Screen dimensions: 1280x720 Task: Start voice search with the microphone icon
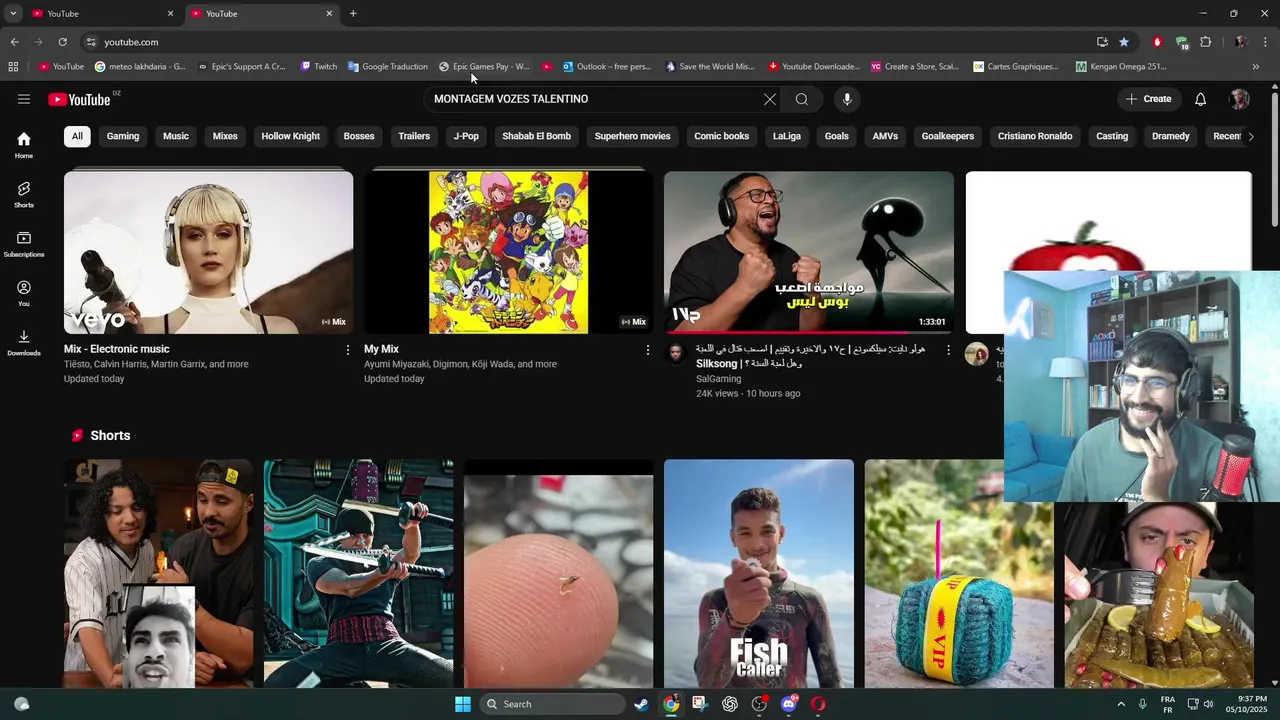[847, 99]
